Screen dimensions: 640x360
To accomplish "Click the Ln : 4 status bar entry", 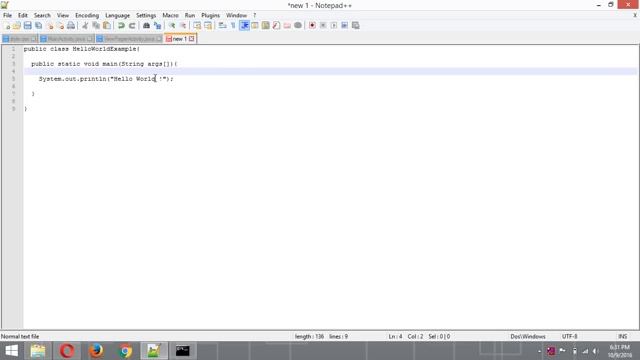I will click(x=395, y=337).
